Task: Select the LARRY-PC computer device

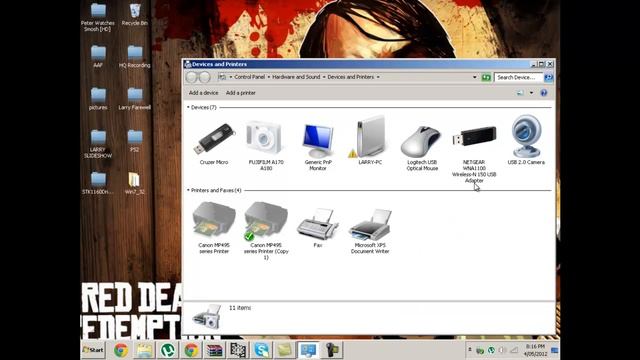Action: click(x=370, y=141)
